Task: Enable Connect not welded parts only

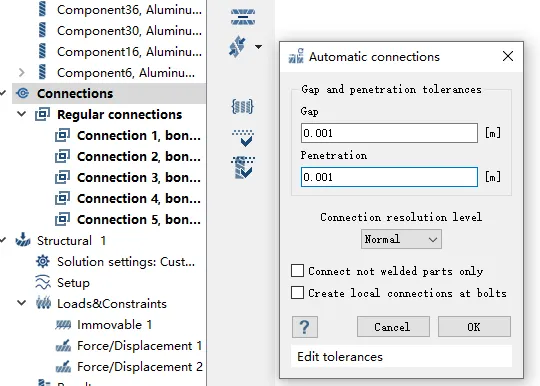Action: click(297, 271)
